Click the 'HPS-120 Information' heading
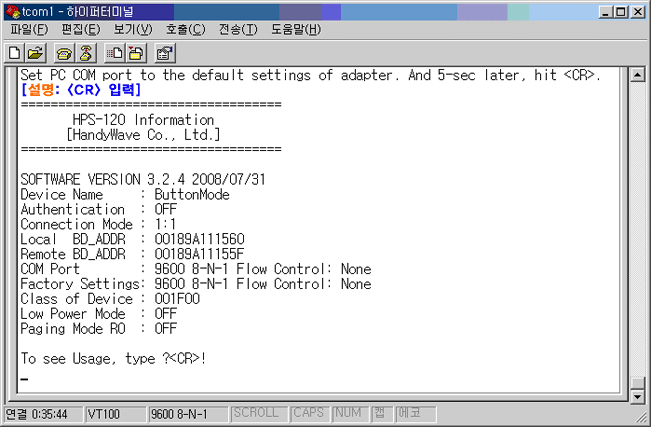 click(143, 120)
